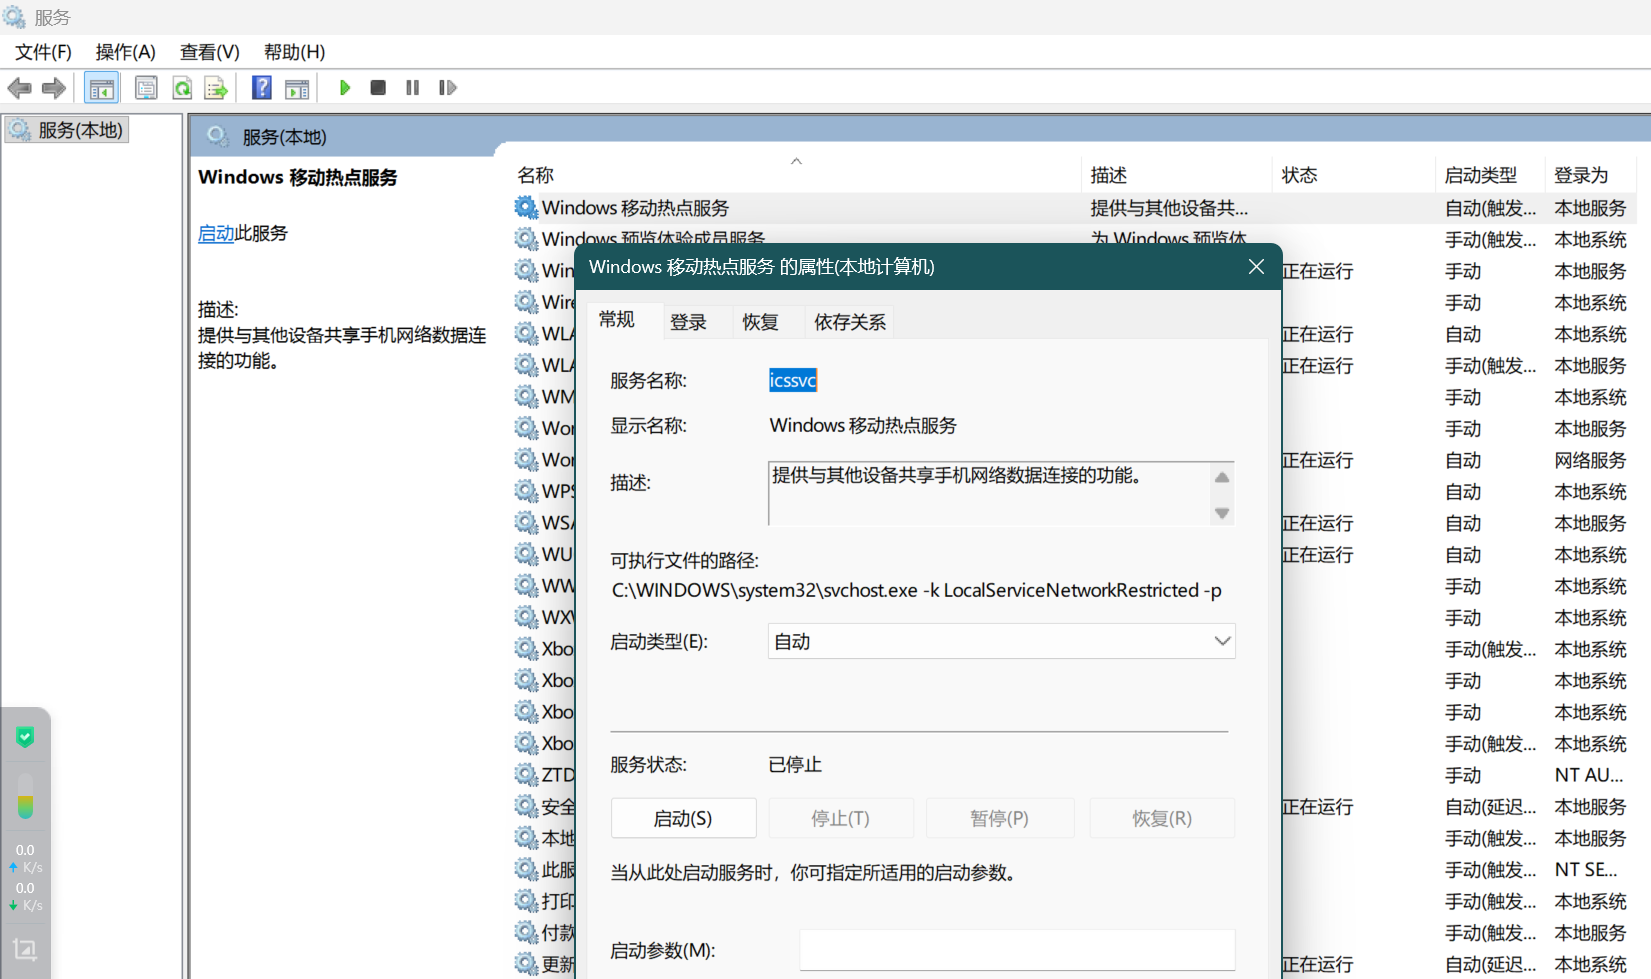Open the 操作(A) menu
Image resolution: width=1651 pixels, height=979 pixels.
click(x=126, y=52)
